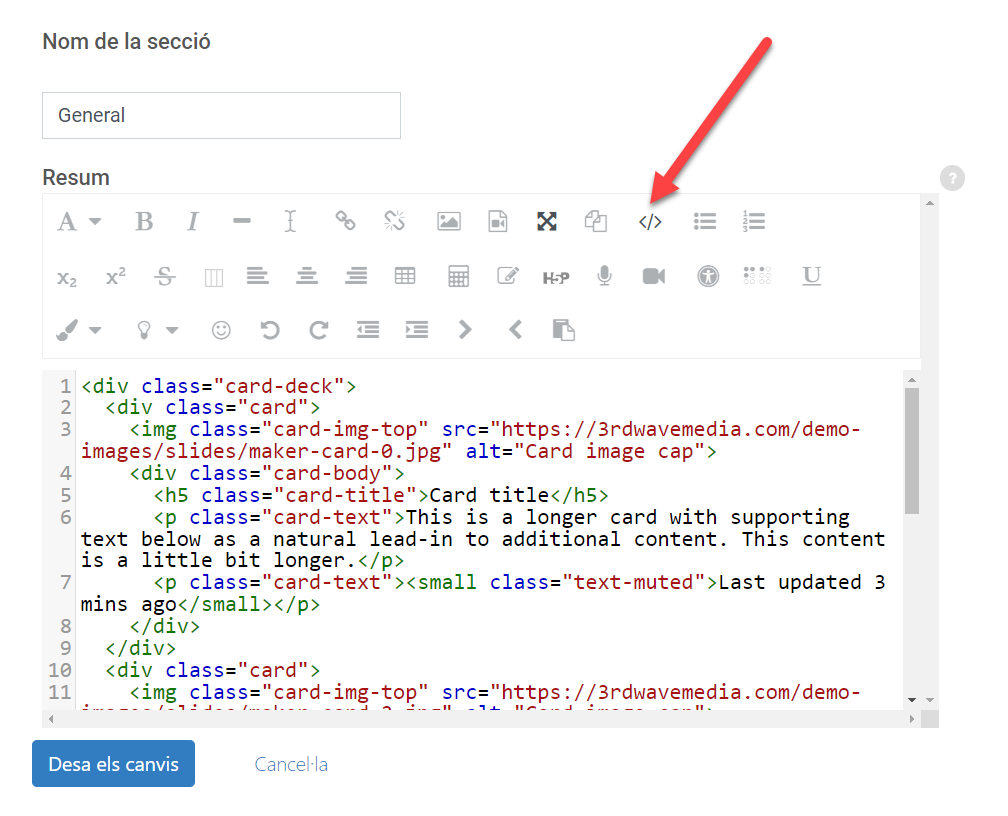Open the paragraph styles dropdown

click(x=79, y=222)
